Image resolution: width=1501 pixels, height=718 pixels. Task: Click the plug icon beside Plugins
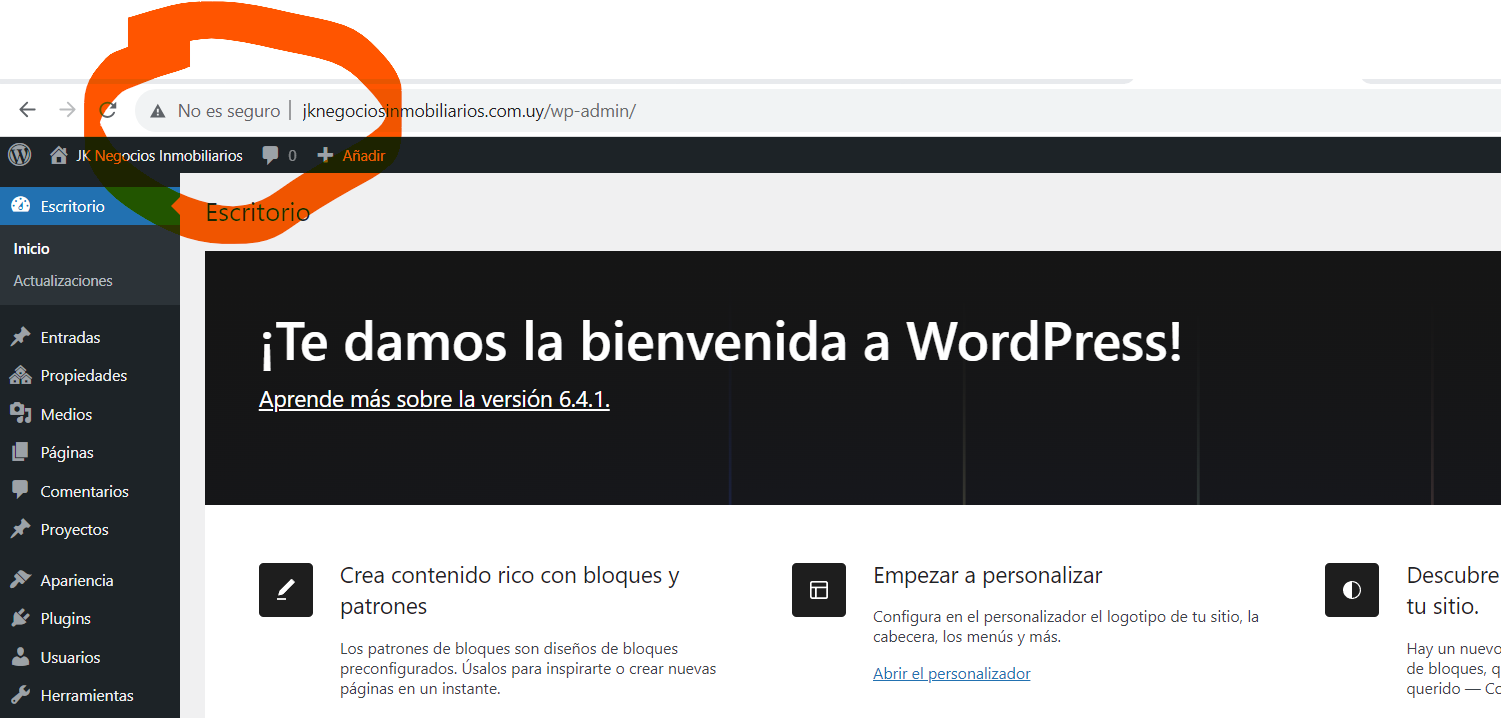[20, 618]
